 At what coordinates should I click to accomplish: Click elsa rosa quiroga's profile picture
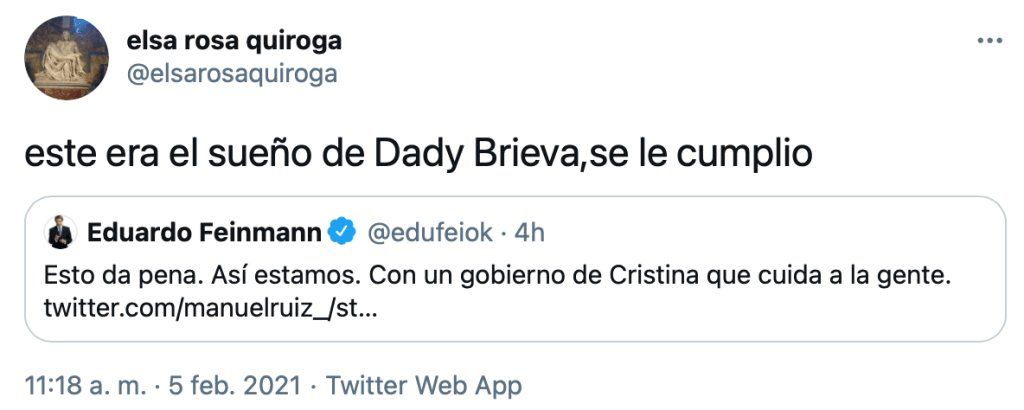66,58
